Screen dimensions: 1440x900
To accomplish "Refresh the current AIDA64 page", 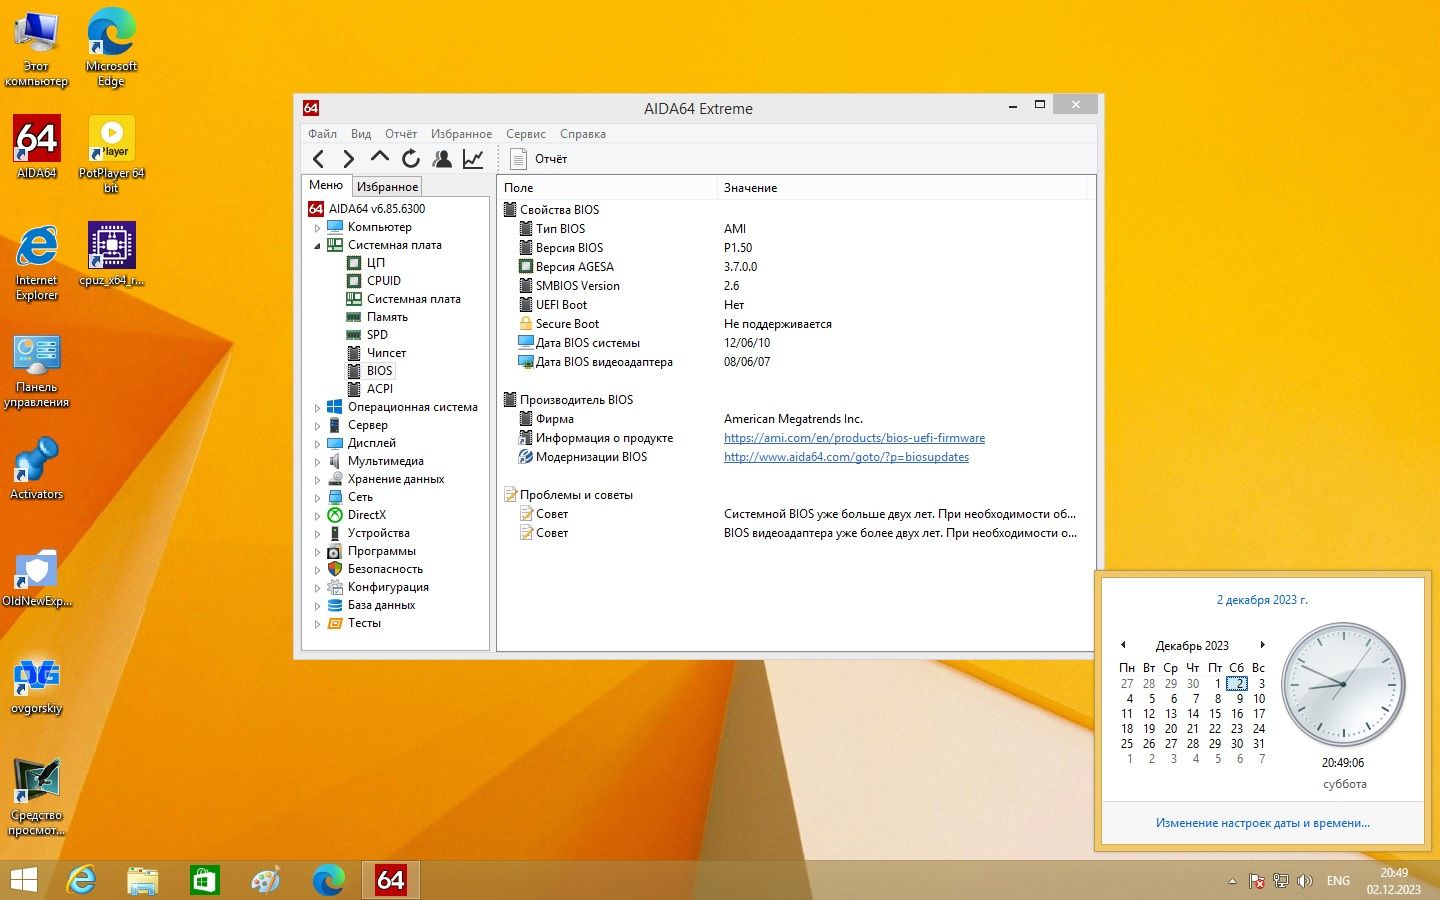I will point(410,158).
